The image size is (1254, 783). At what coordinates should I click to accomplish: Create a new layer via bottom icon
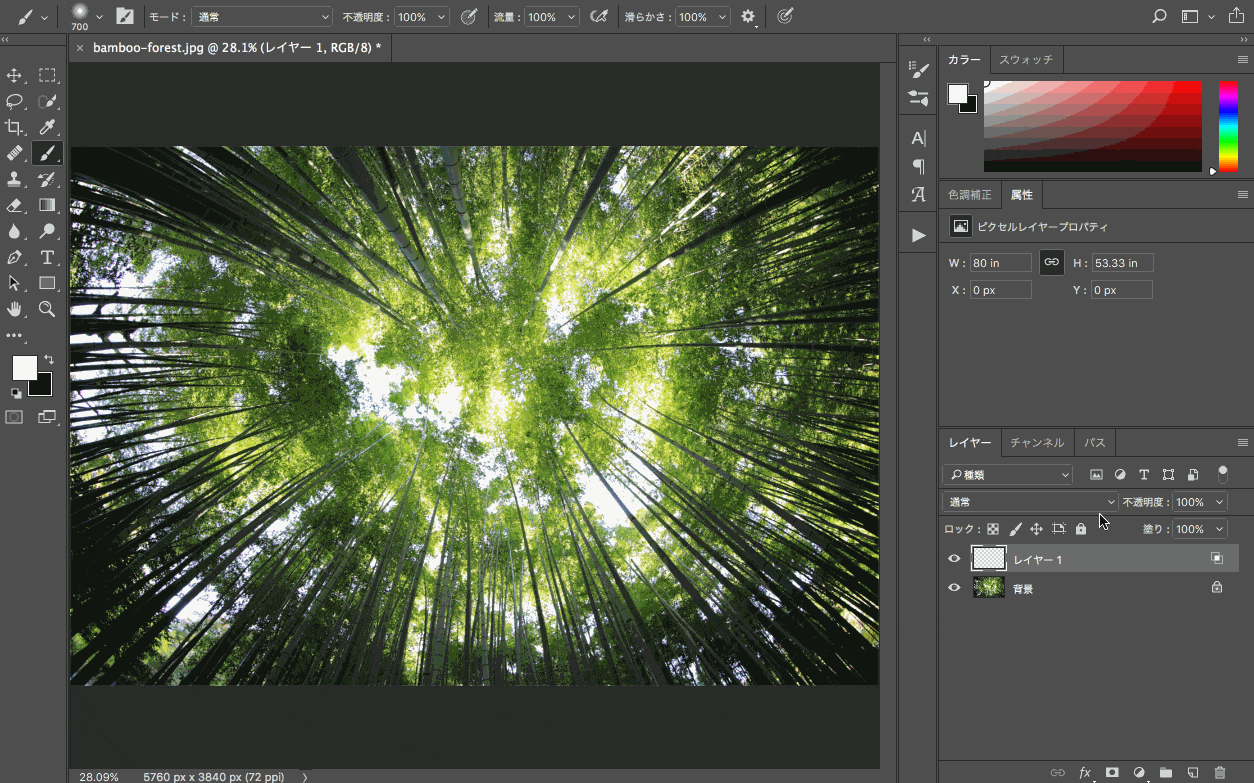pyautogui.click(x=1192, y=772)
